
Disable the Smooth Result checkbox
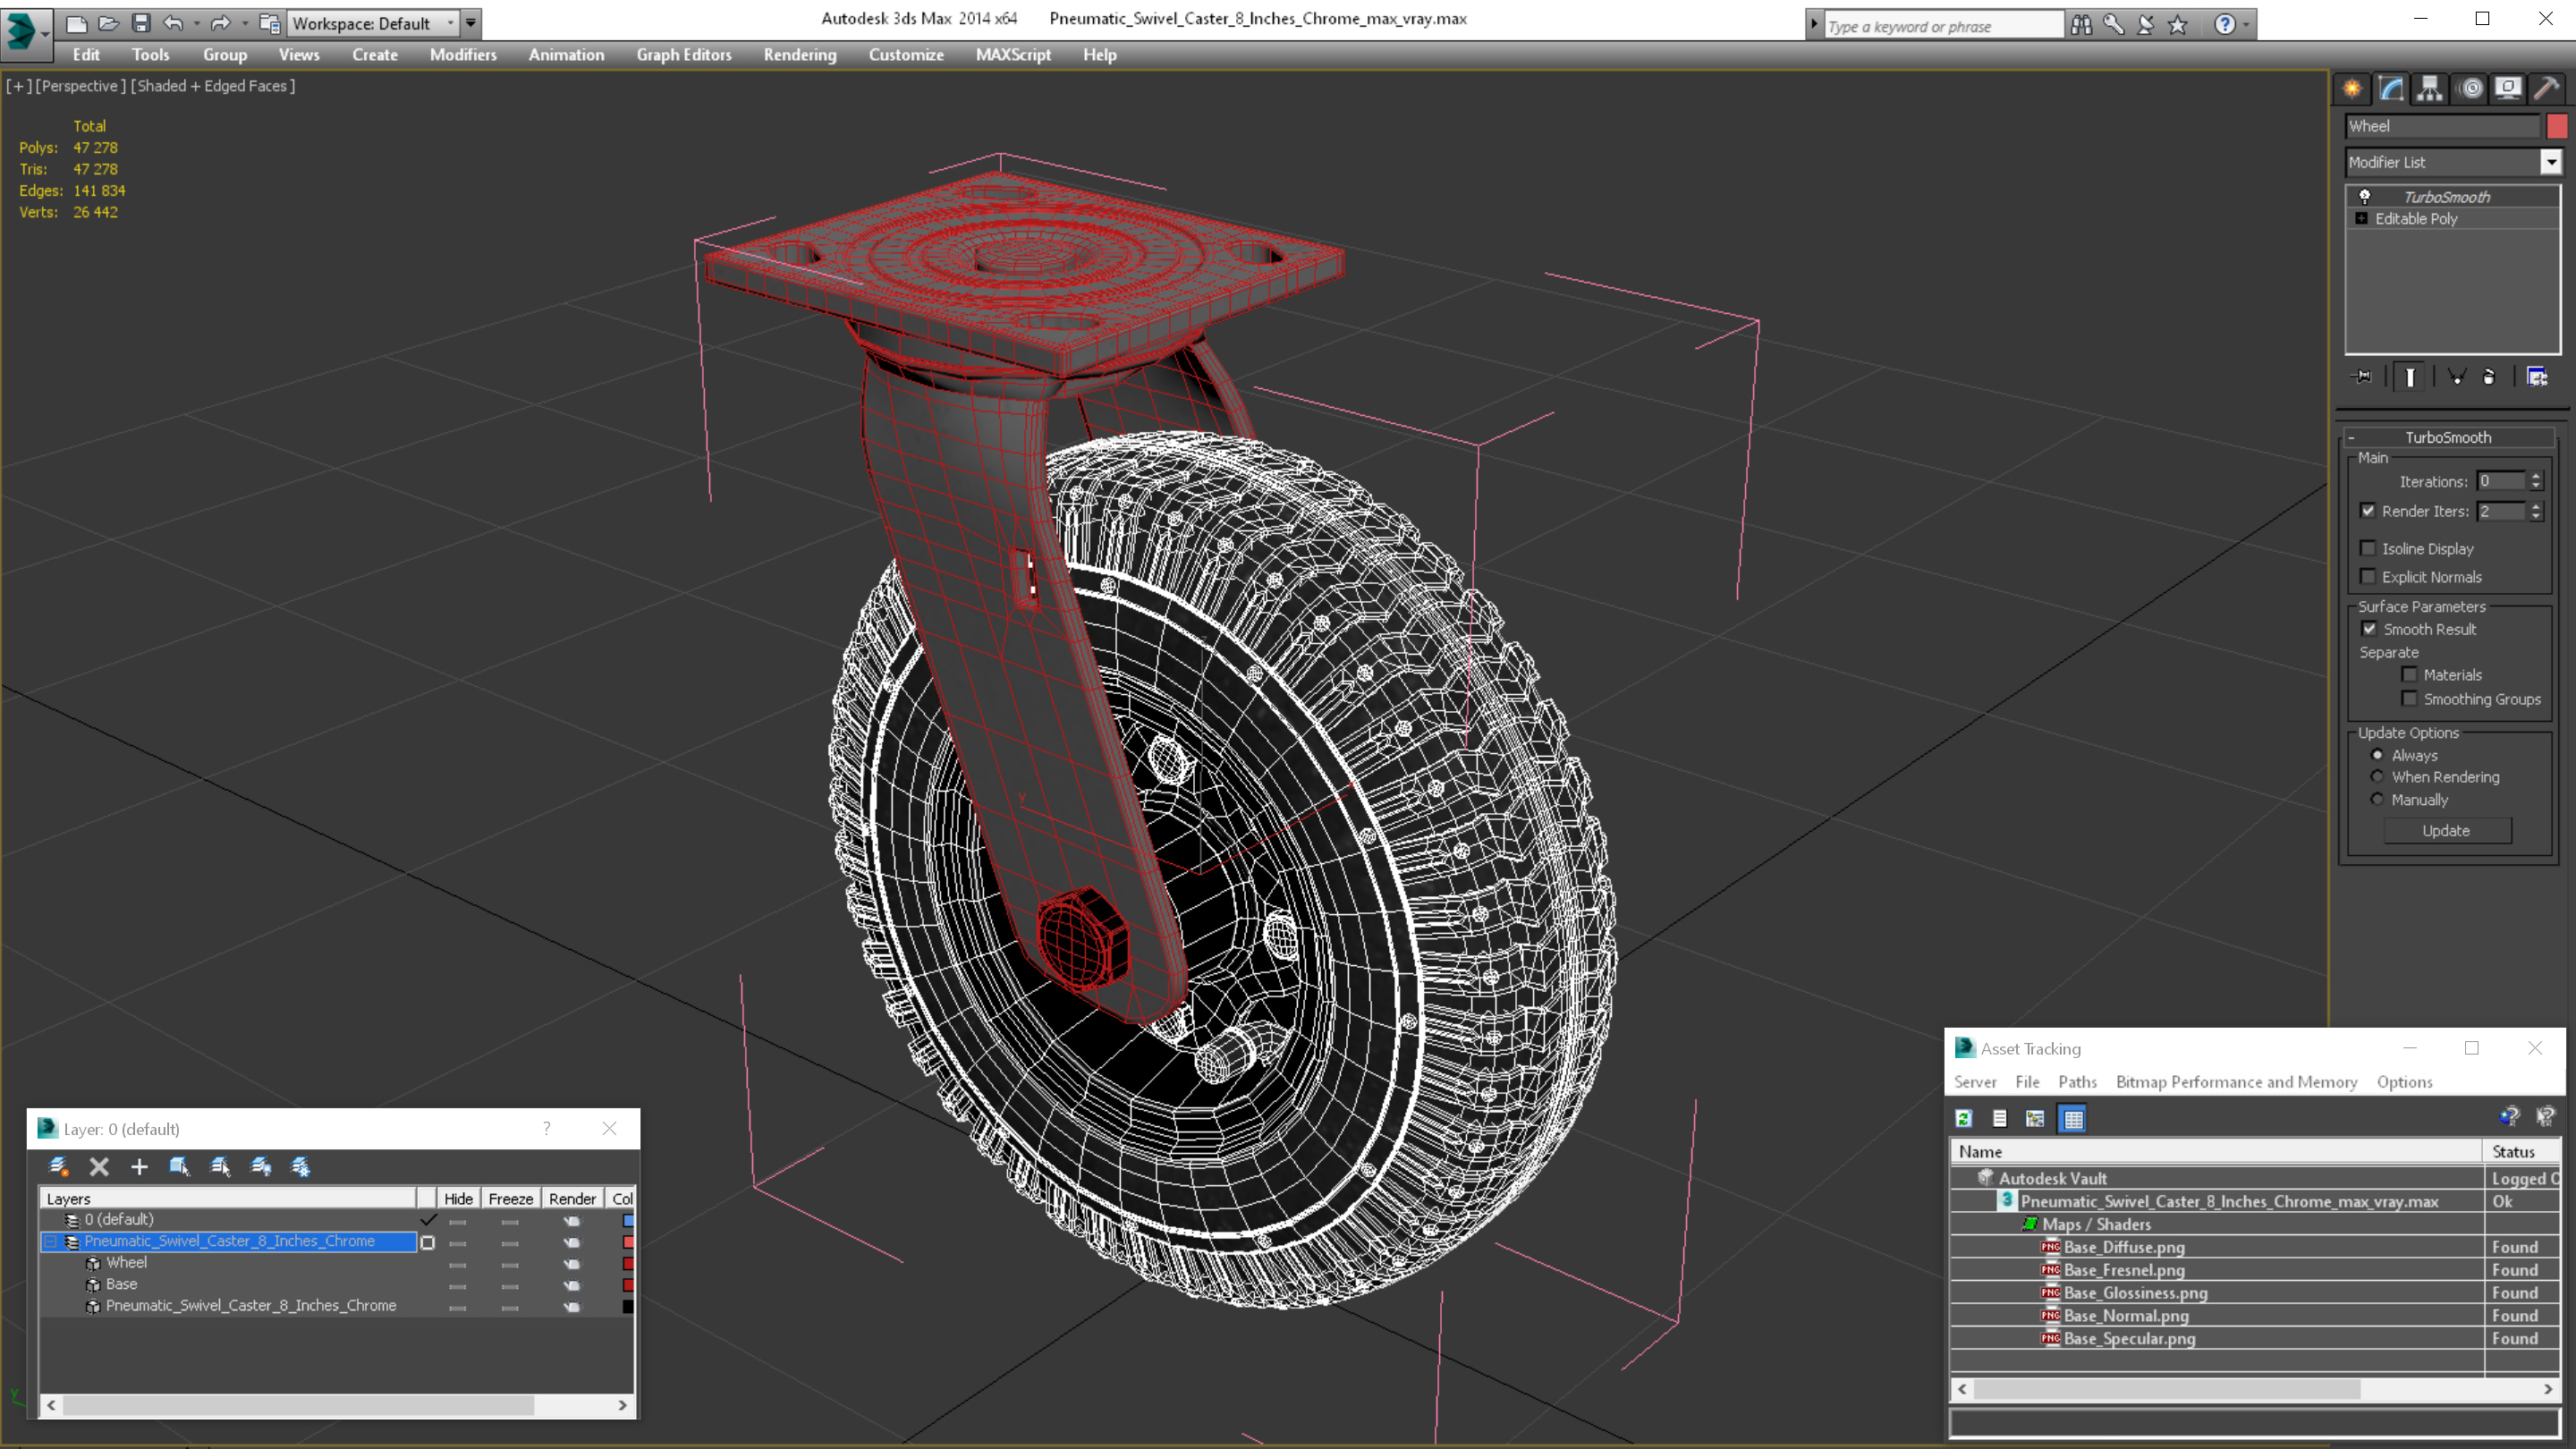[x=2369, y=629]
